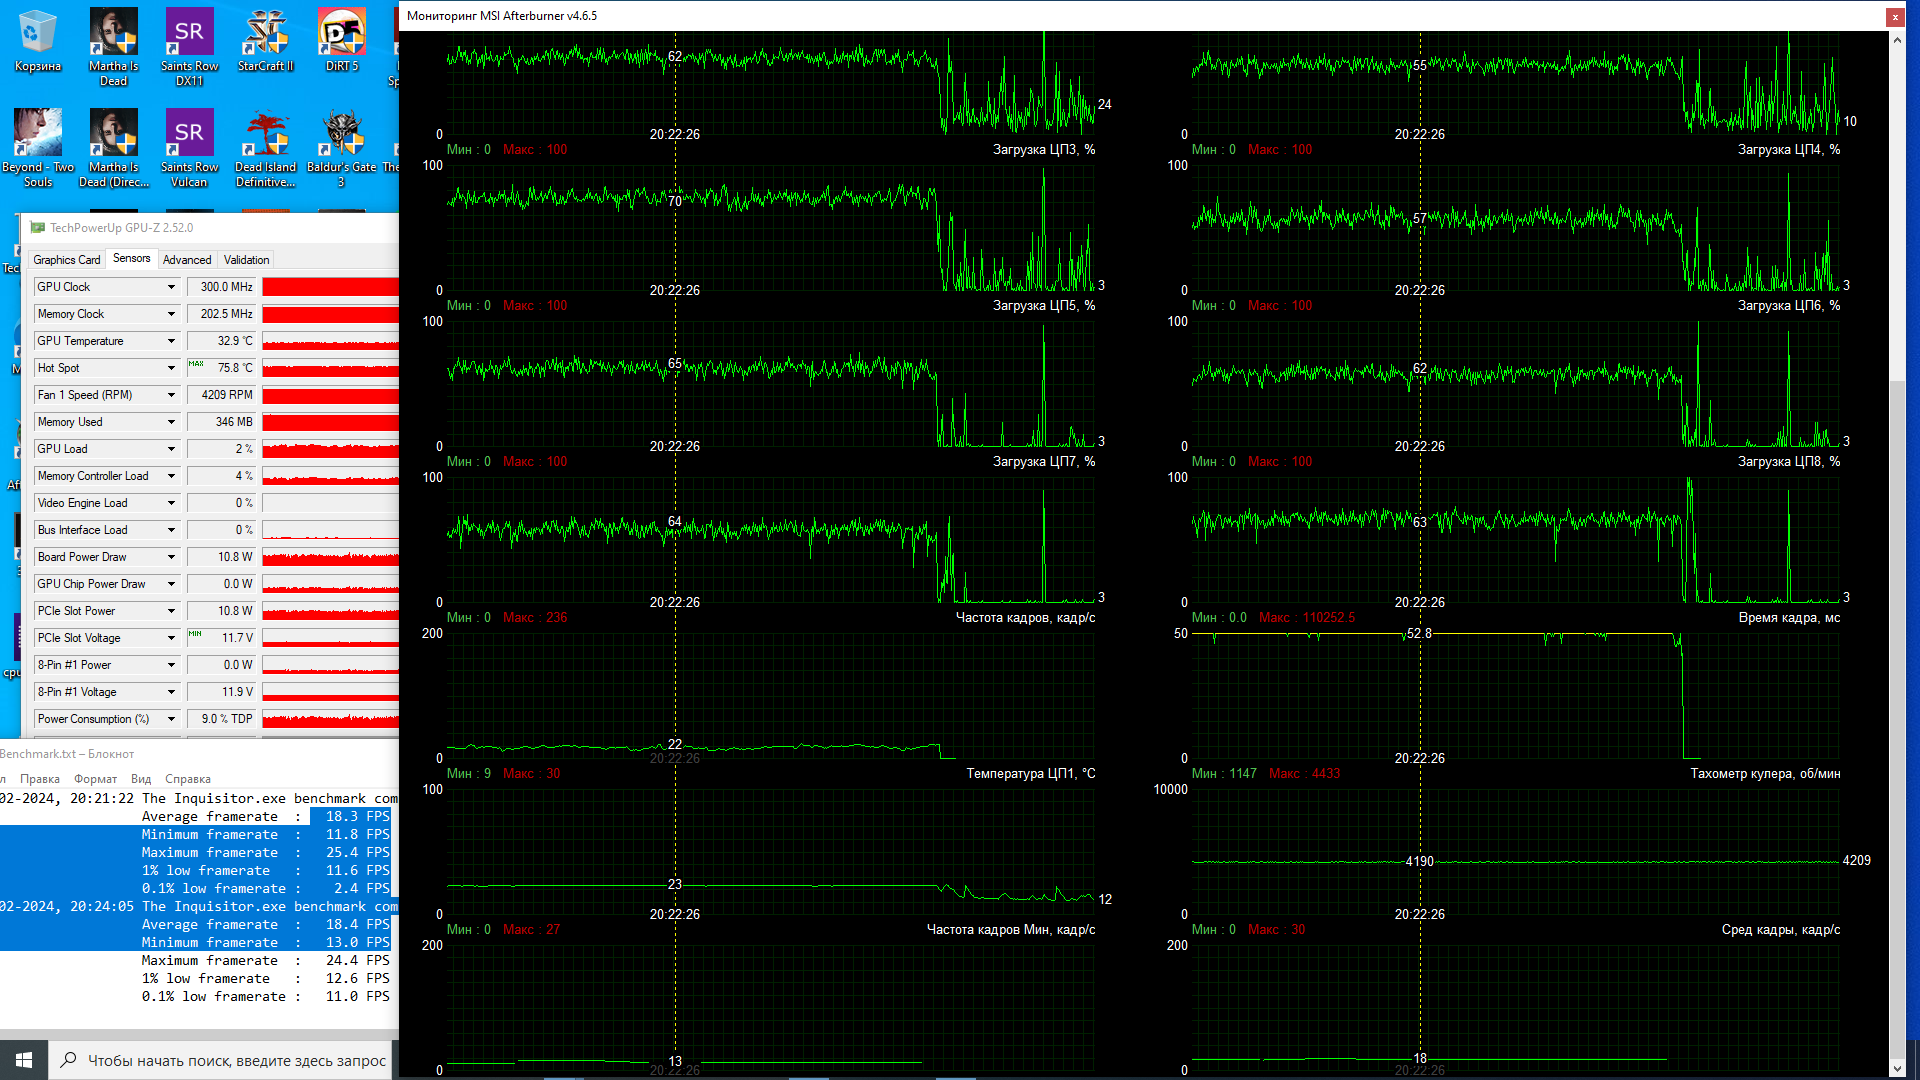Click the Windows Start button
The image size is (1920, 1080).
tap(24, 1059)
